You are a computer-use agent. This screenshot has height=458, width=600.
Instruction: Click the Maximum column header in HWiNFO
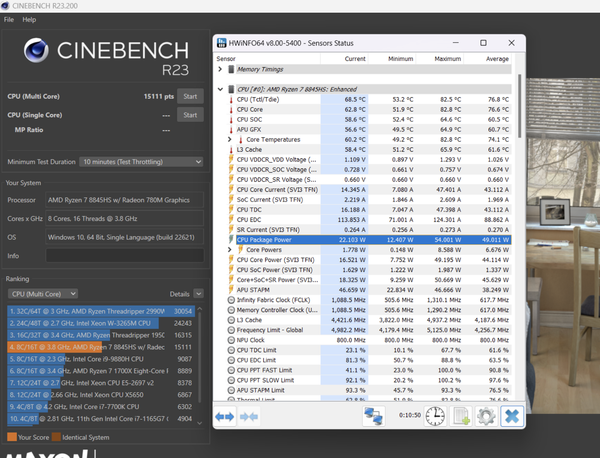(447, 59)
